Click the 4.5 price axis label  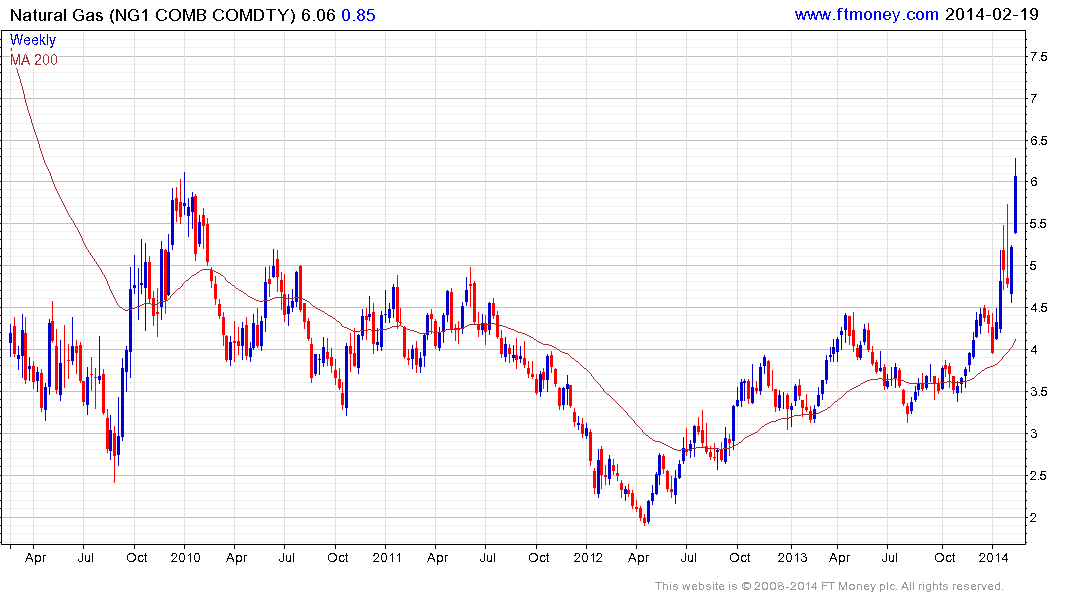pyautogui.click(x=1039, y=309)
